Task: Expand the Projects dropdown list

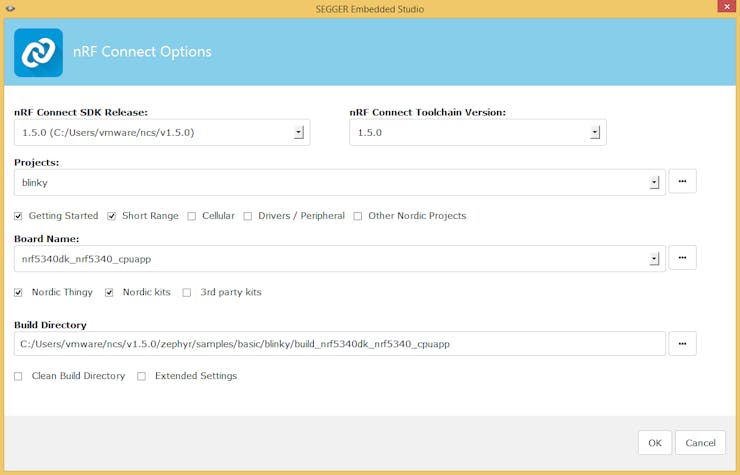Action: point(654,183)
